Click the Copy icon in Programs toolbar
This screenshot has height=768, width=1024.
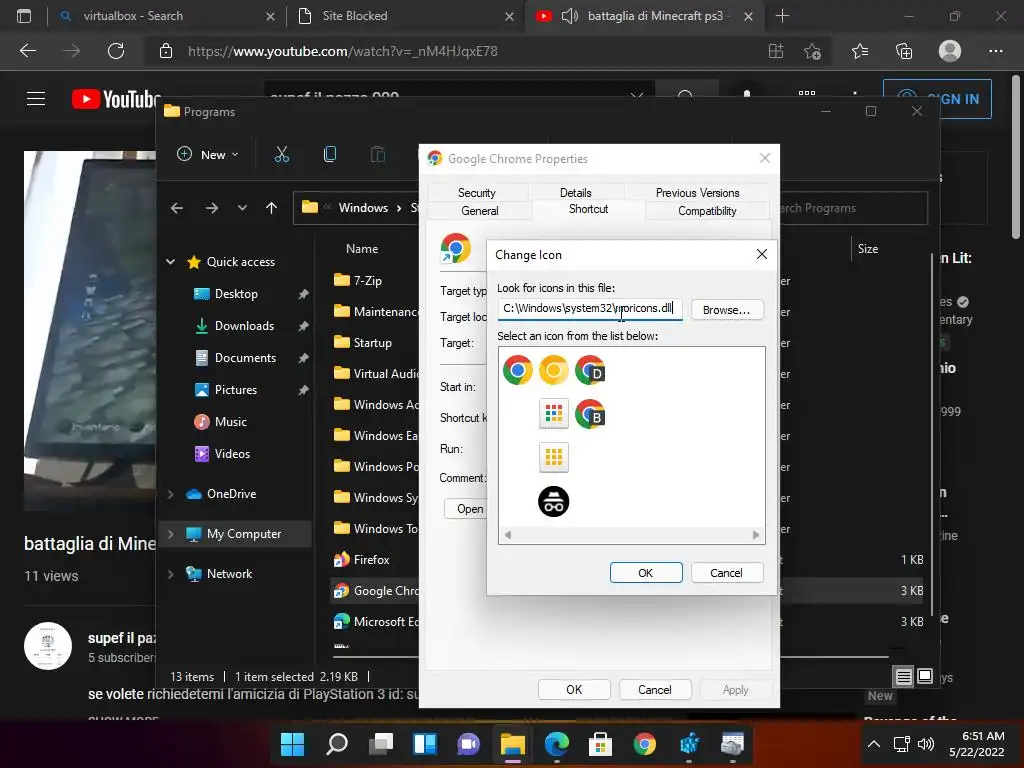tap(330, 154)
